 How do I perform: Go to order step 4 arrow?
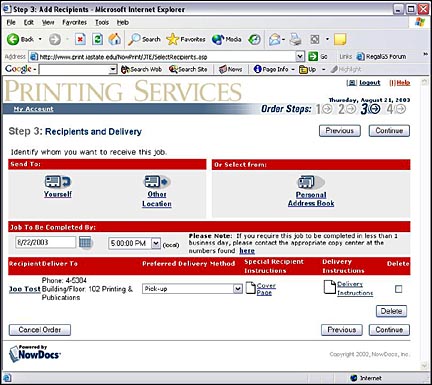(x=401, y=109)
